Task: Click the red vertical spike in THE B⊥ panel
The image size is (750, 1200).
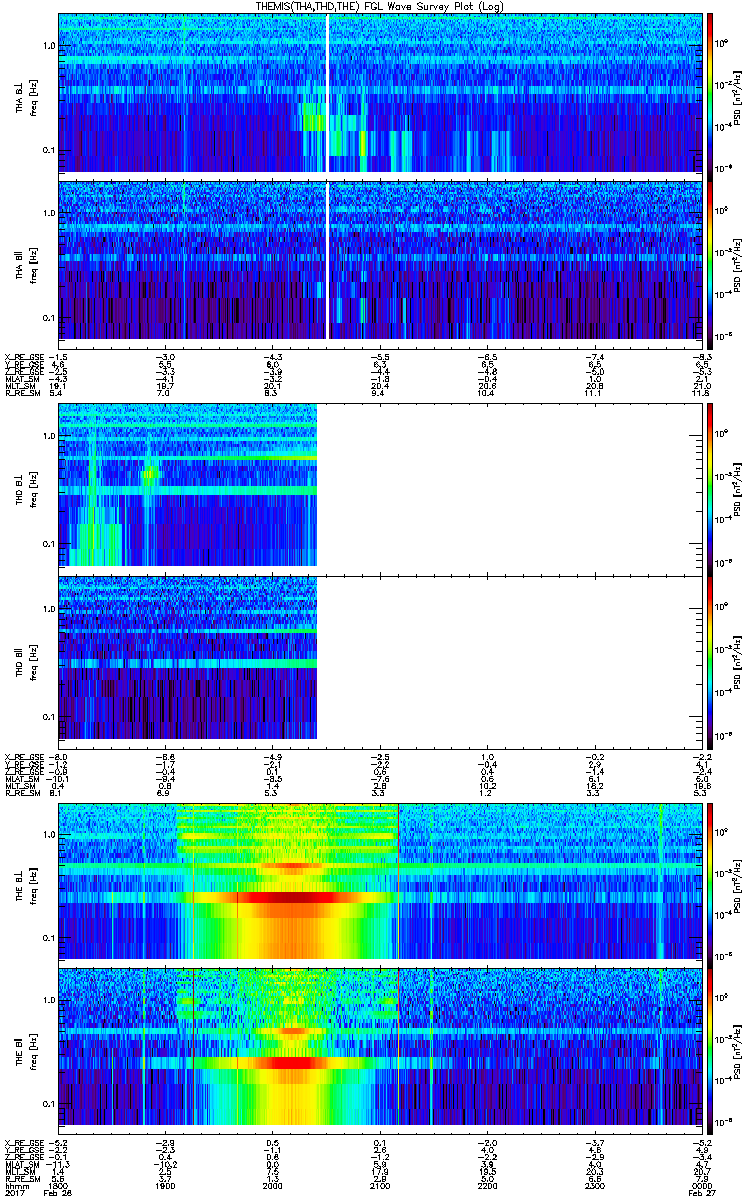Action: tap(398, 881)
